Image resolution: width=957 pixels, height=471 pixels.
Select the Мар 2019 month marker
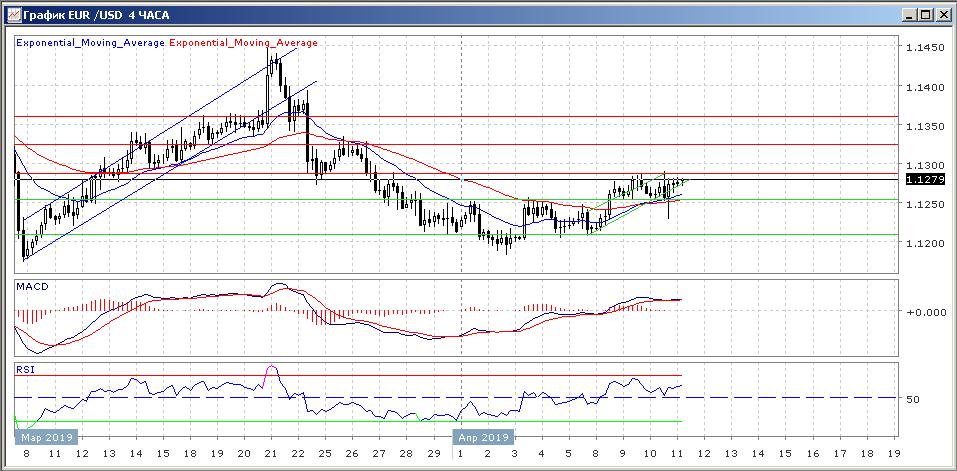(46, 438)
